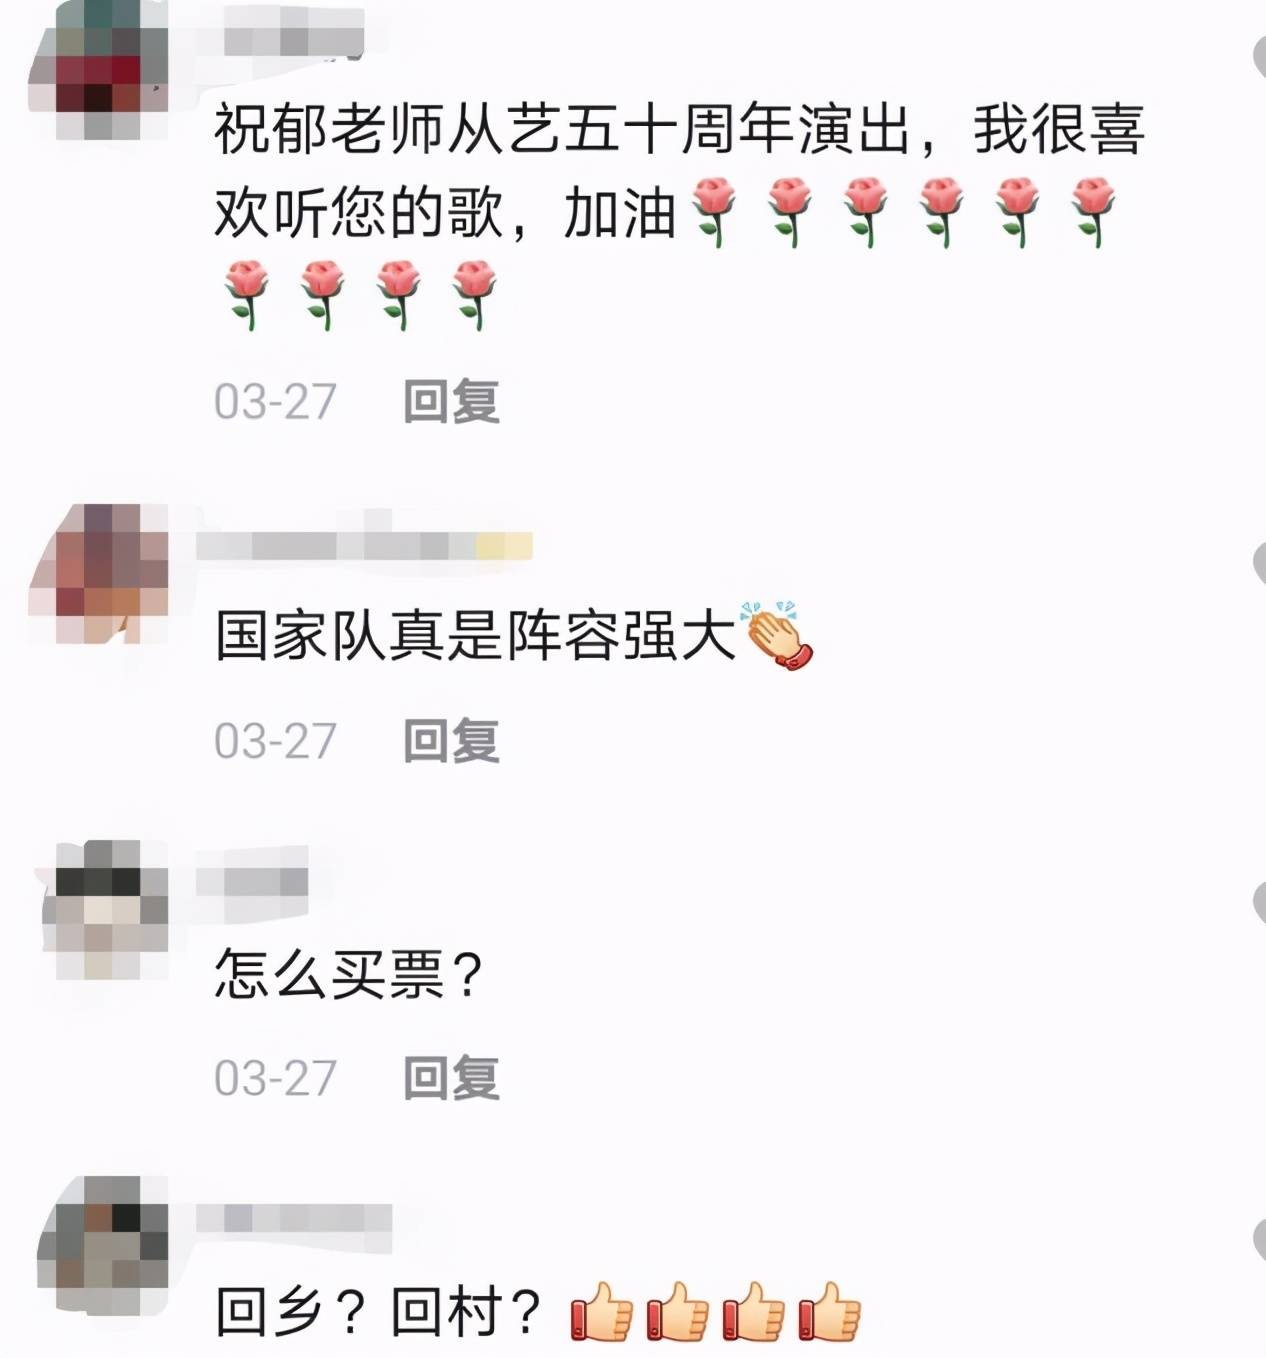Like the 回乡回村 comment via right-edge icon
1266x1358 pixels.
coord(1258,1240)
